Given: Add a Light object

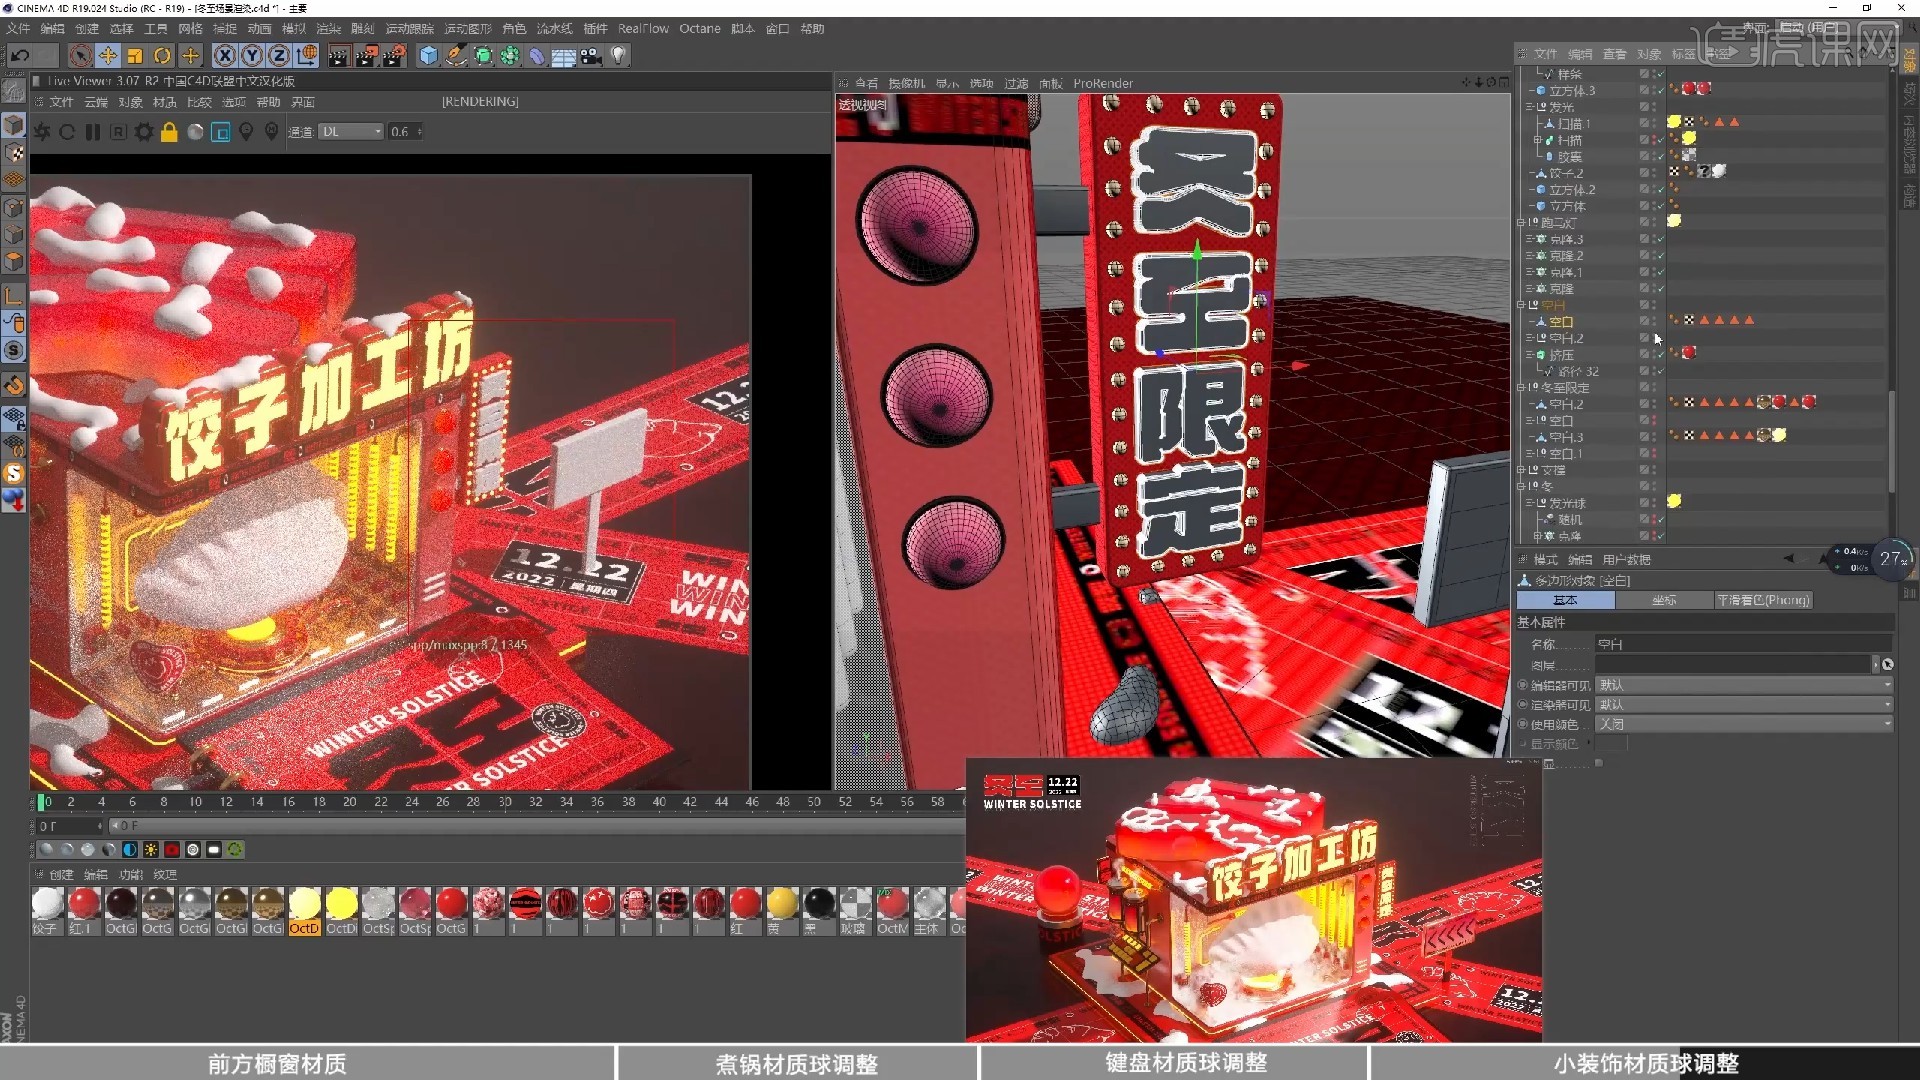Looking at the screenshot, I should 619,56.
